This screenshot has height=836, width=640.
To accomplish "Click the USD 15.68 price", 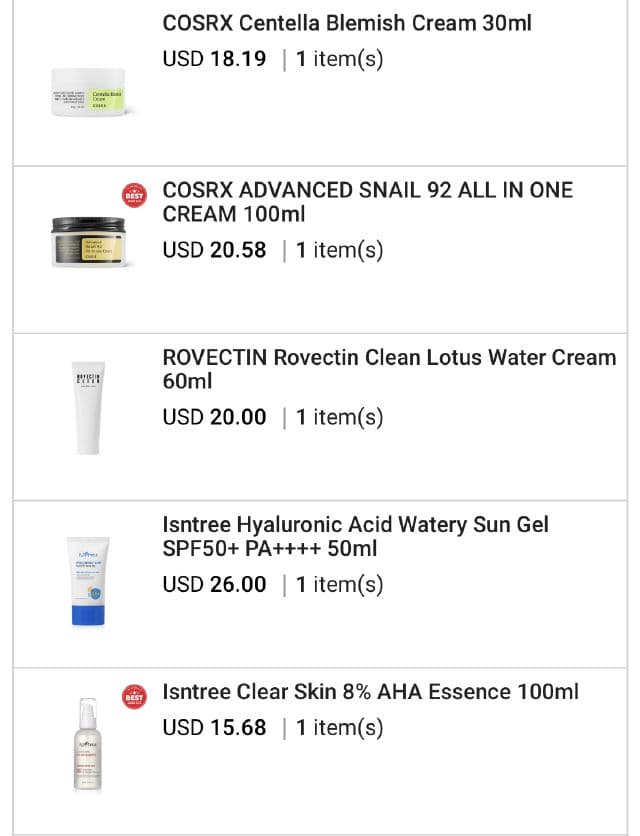I will (214, 728).
